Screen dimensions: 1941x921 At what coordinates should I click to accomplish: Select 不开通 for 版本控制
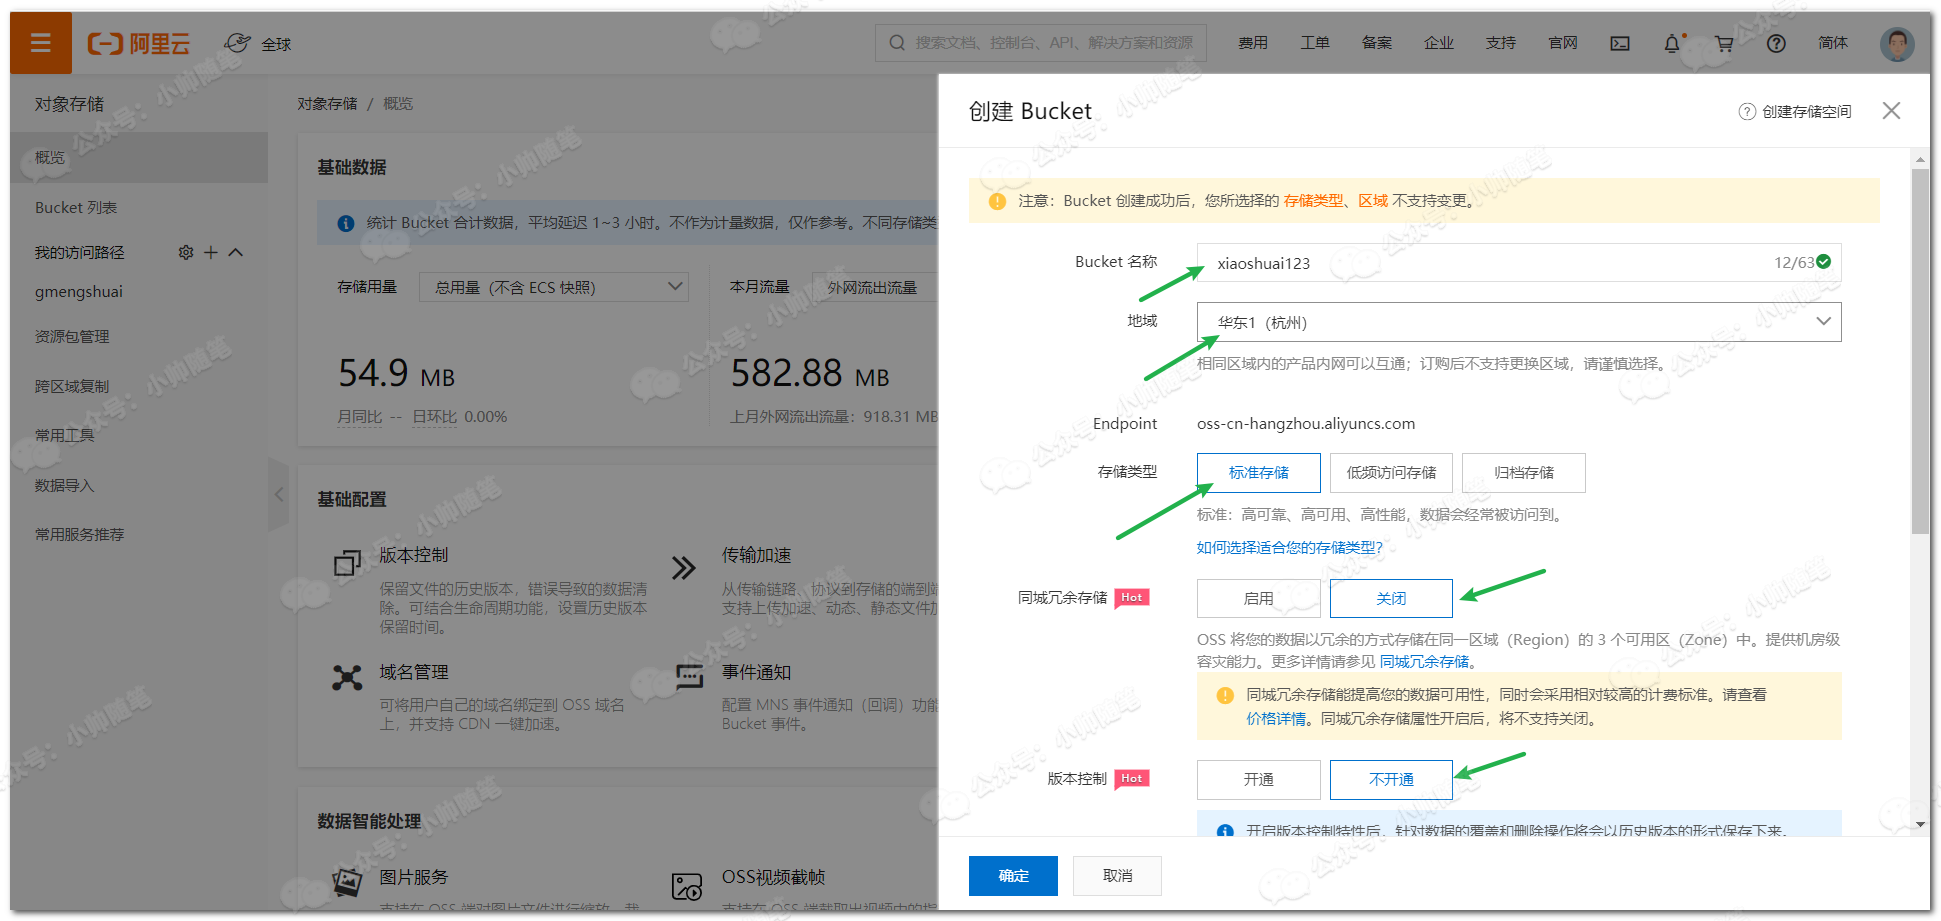(1391, 780)
